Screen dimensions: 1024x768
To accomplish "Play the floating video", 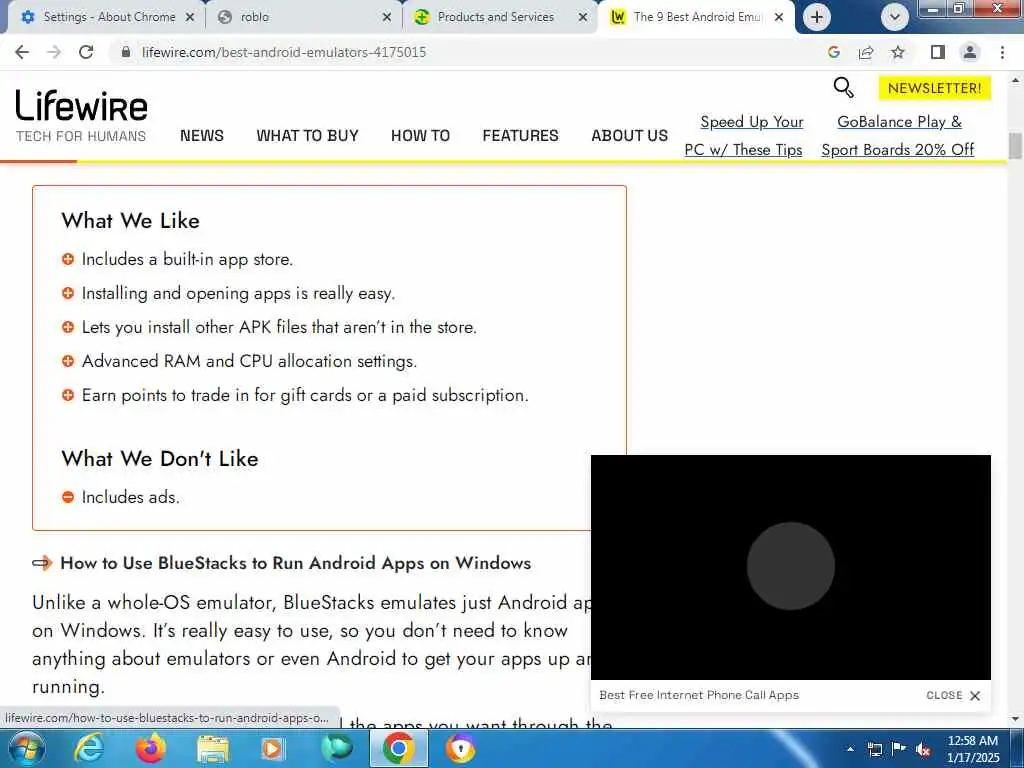I will pos(791,566).
